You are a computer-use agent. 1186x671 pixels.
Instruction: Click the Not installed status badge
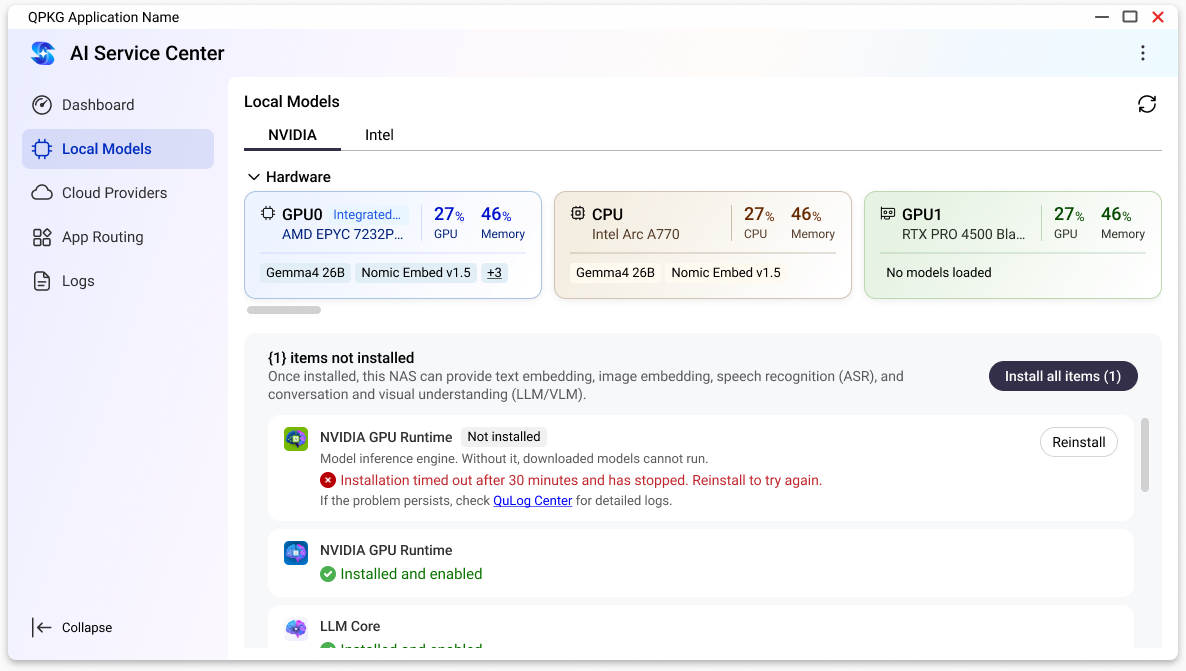point(504,436)
